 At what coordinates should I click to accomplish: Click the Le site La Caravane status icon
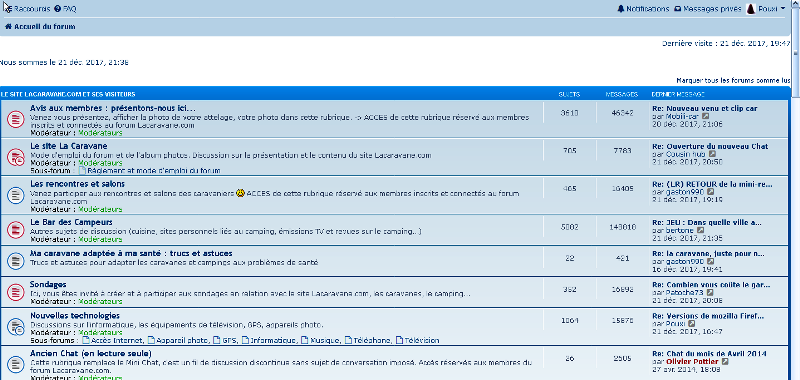(15, 157)
